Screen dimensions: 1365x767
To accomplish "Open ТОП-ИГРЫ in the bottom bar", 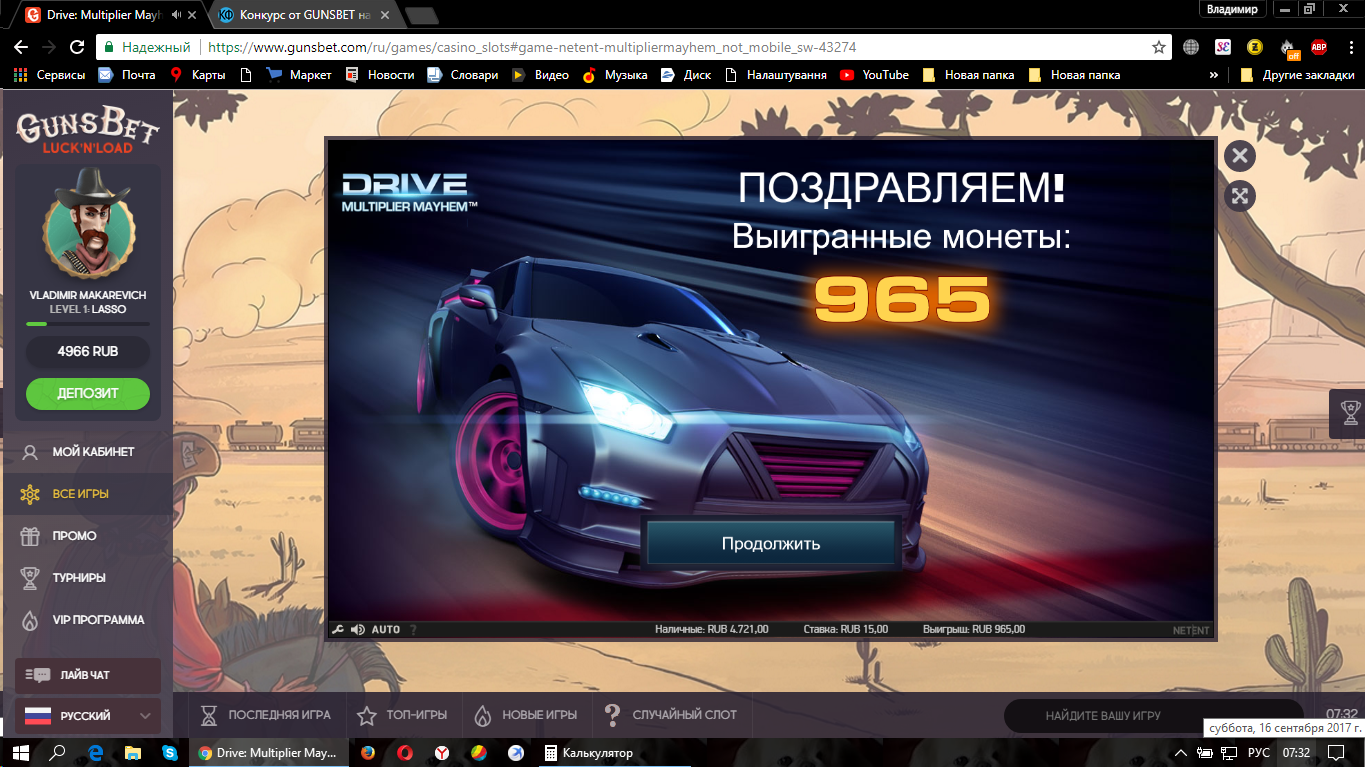I will (x=402, y=715).
